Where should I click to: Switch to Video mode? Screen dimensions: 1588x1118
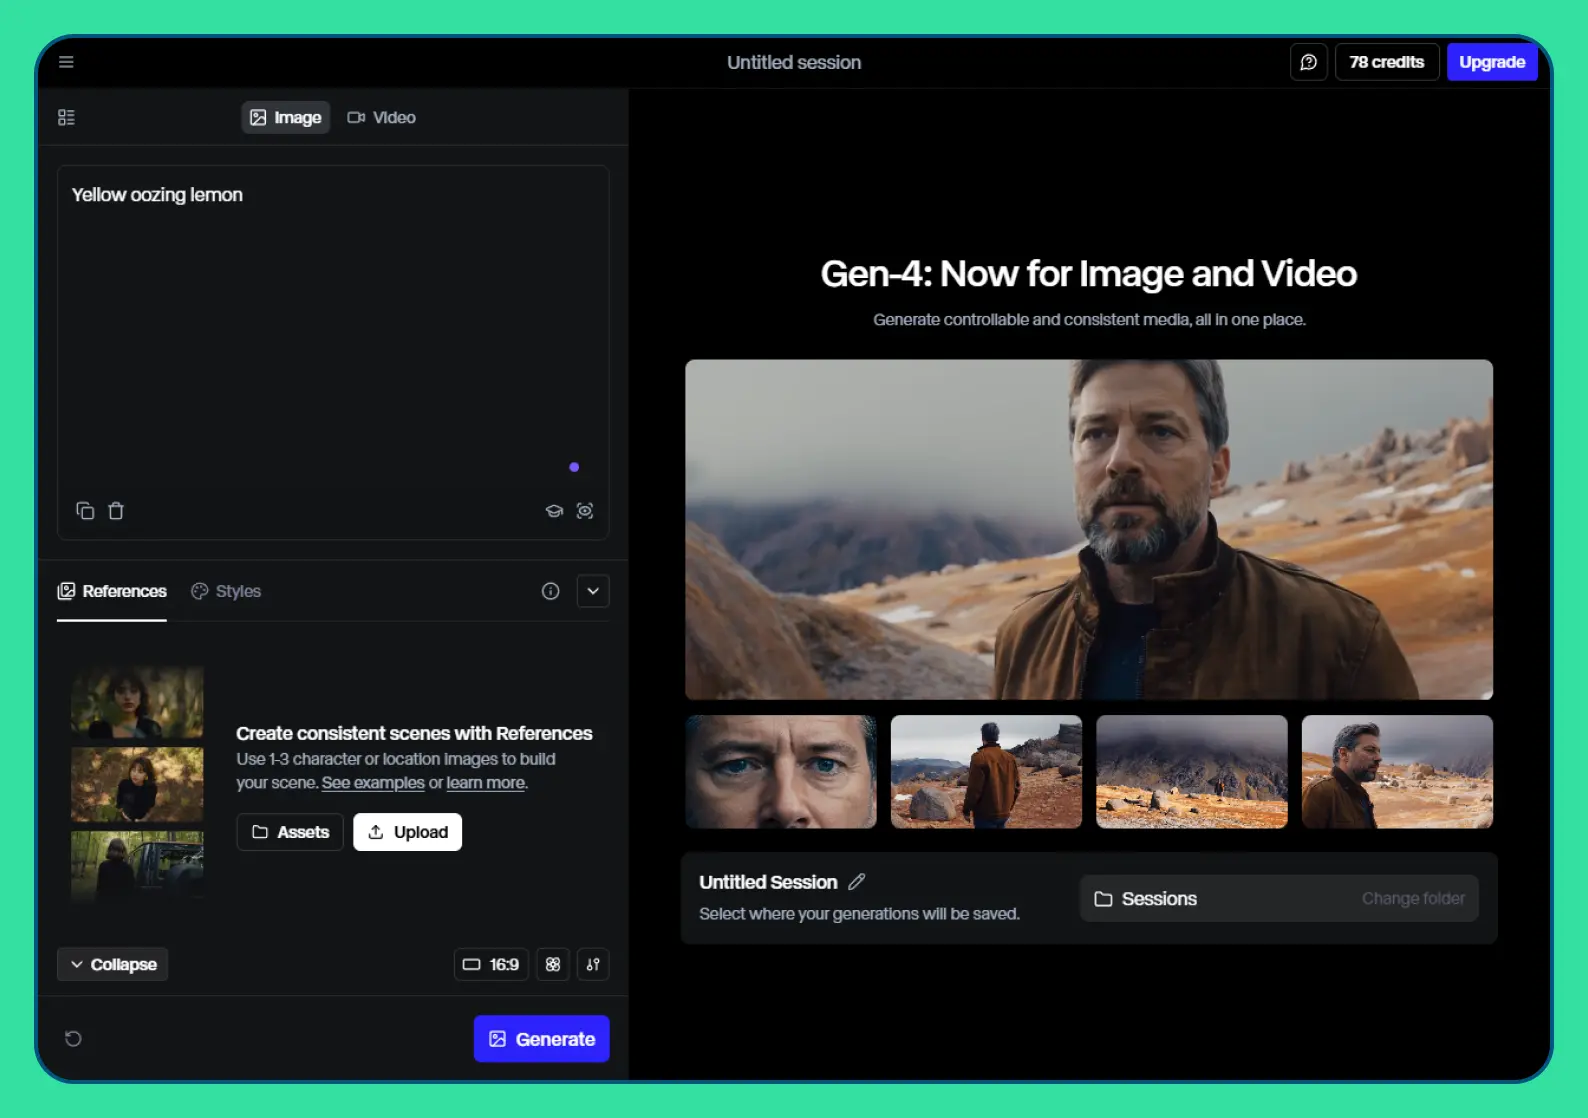pyautogui.click(x=381, y=118)
